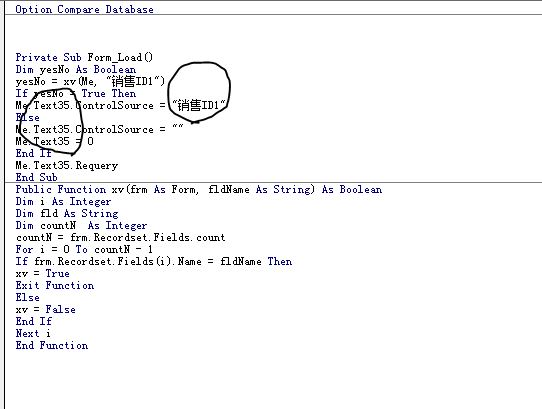
Task: Click the yesNo = xv(Me, ...) assignment line
Action: pyautogui.click(x=91, y=82)
